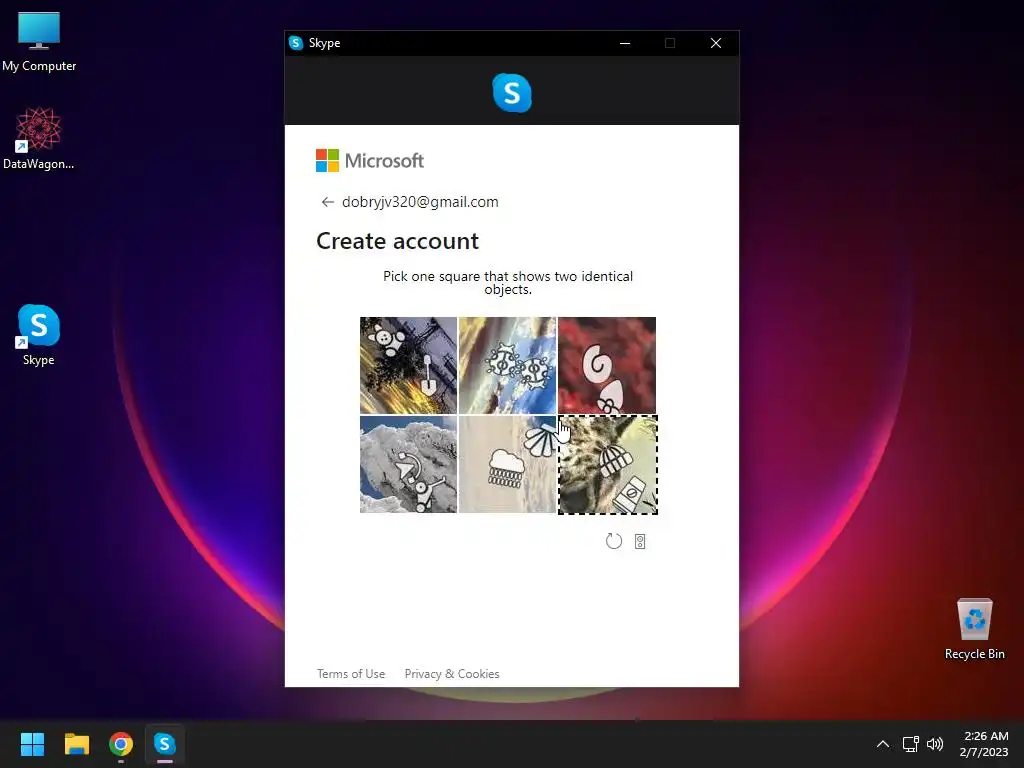
Task: Go back using arrow beside the email address
Action: tap(327, 202)
